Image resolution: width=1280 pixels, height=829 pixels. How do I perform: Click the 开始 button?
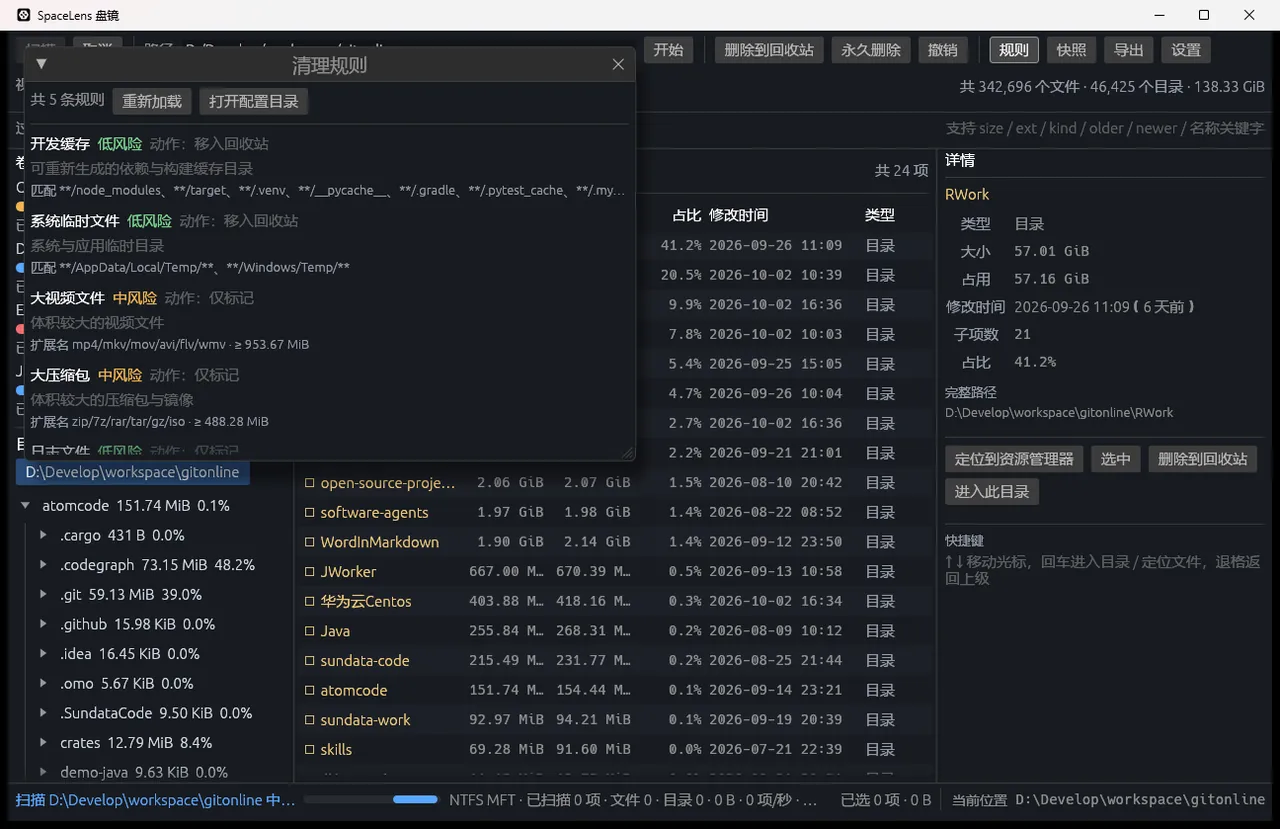point(669,50)
